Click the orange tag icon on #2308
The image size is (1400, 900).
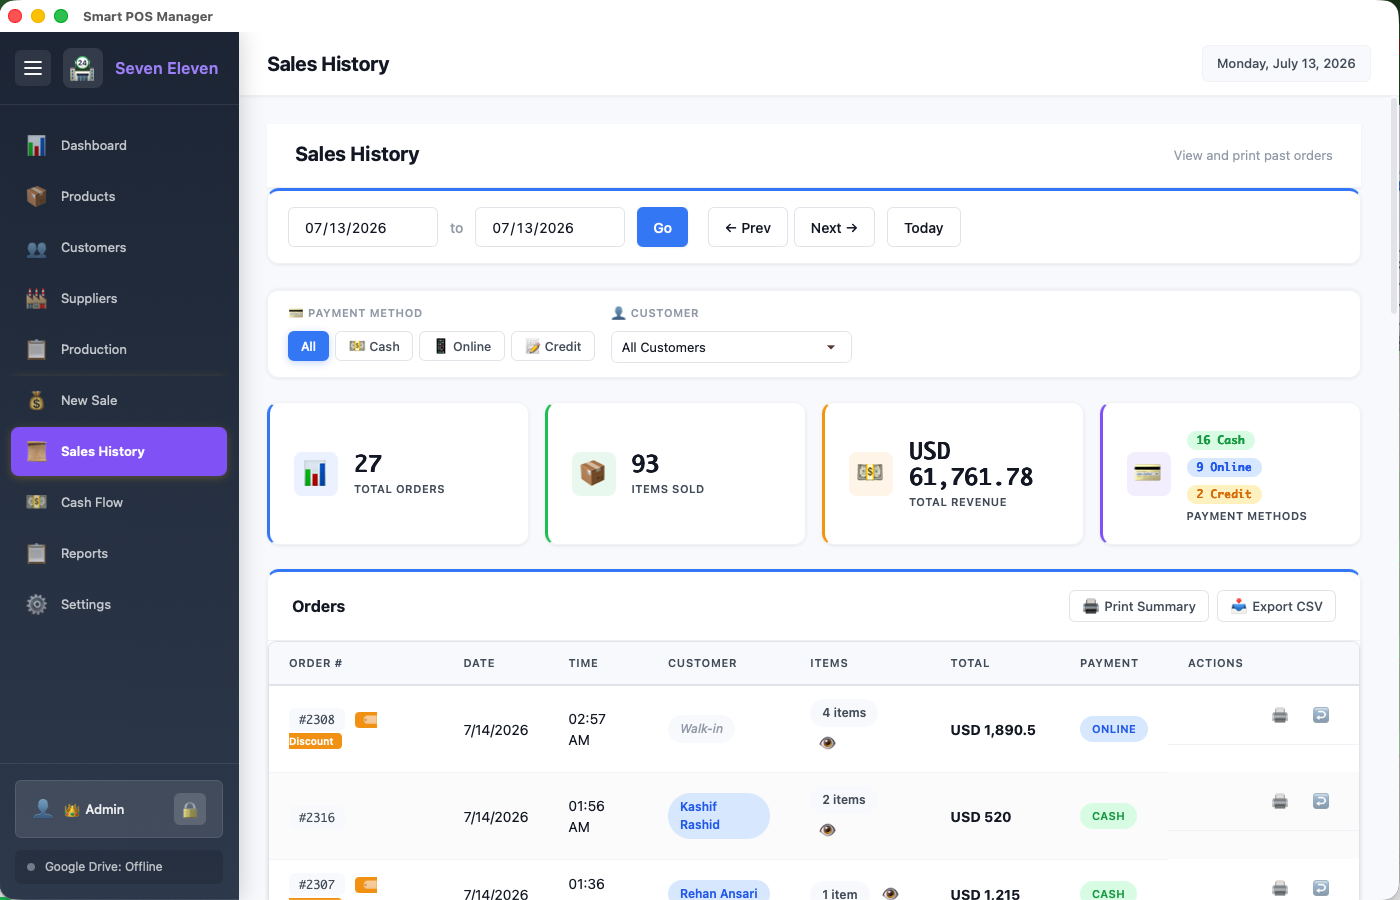pyautogui.click(x=366, y=719)
